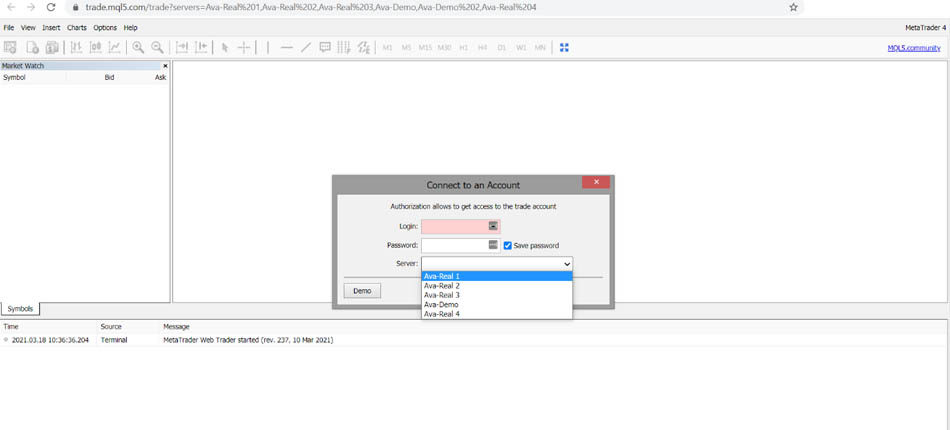The height and width of the screenshot is (430, 950).
Task: Select the horizontal line drawing tool
Action: [x=287, y=47]
